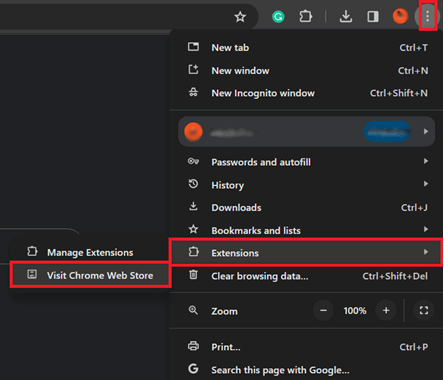The height and width of the screenshot is (380, 444).
Task: Open Passwords and autofill submenu
Action: 306,162
